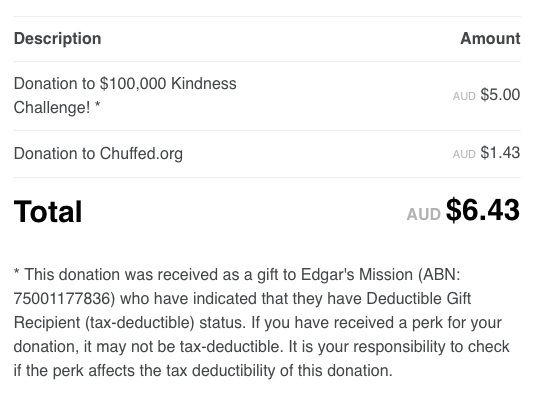
Task: Click the $1.43 Chuffed.org amount
Action: click(500, 153)
